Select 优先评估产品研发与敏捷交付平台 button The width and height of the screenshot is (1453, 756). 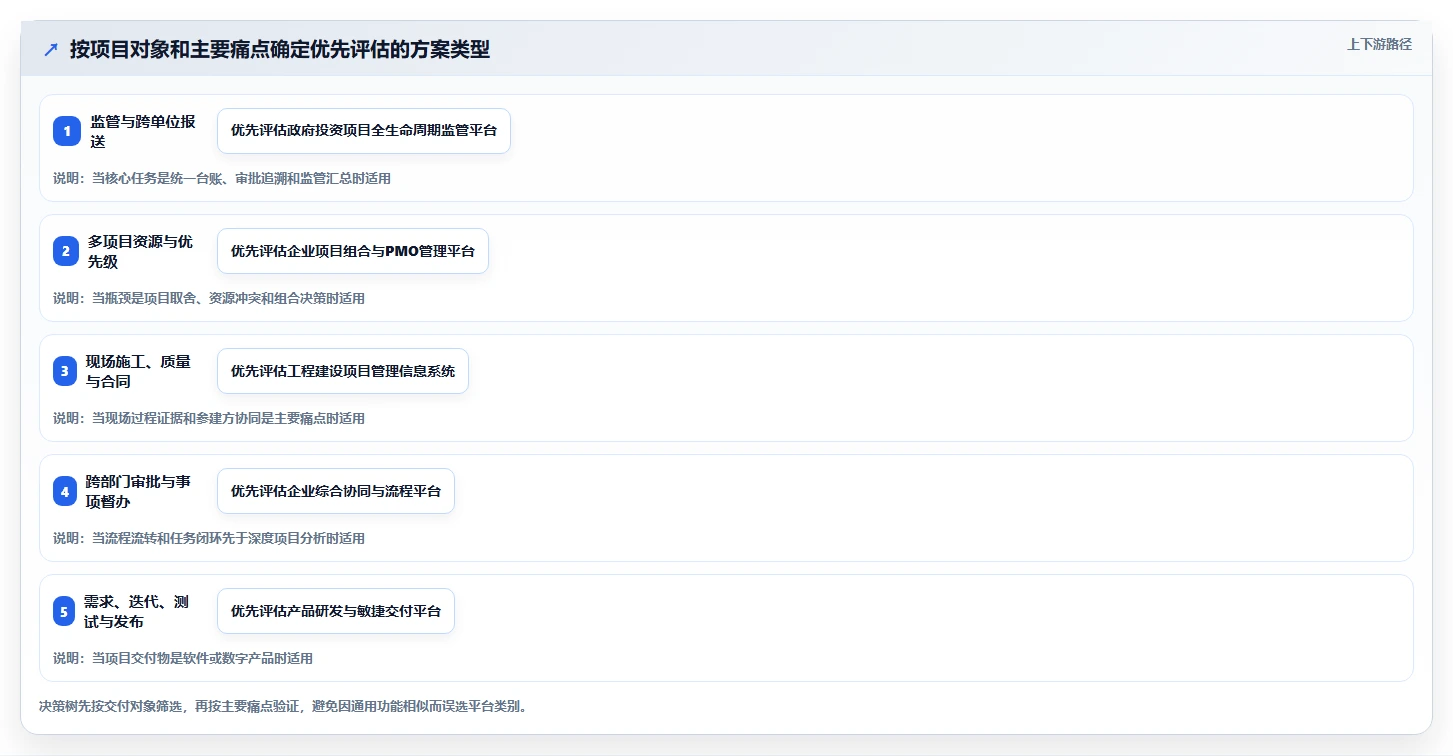(x=336, y=611)
